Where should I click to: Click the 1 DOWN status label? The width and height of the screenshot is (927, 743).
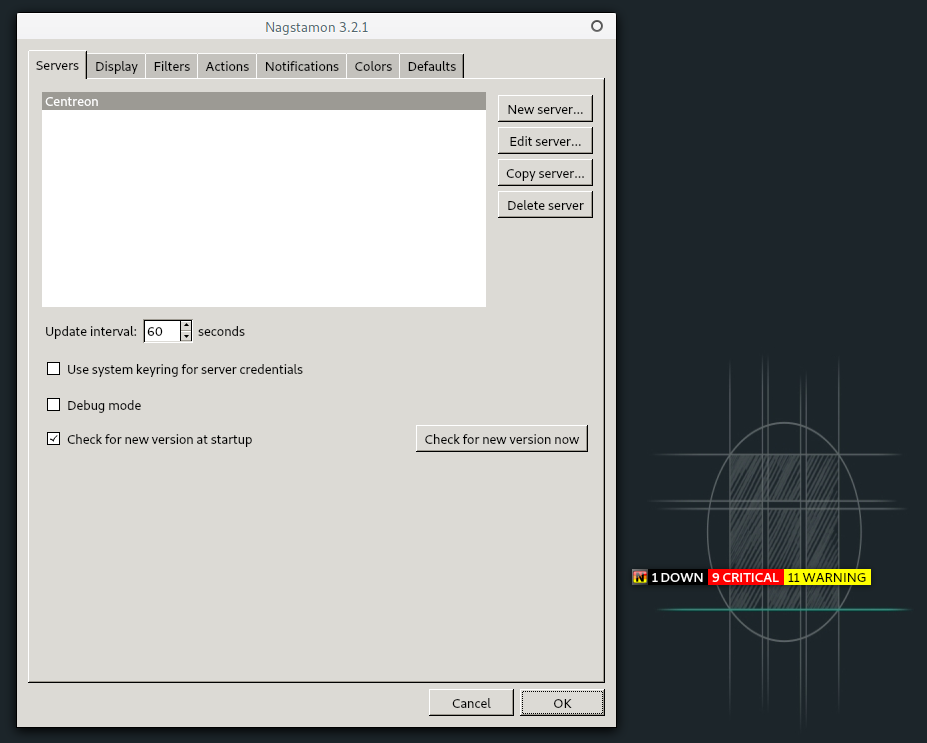tap(677, 577)
